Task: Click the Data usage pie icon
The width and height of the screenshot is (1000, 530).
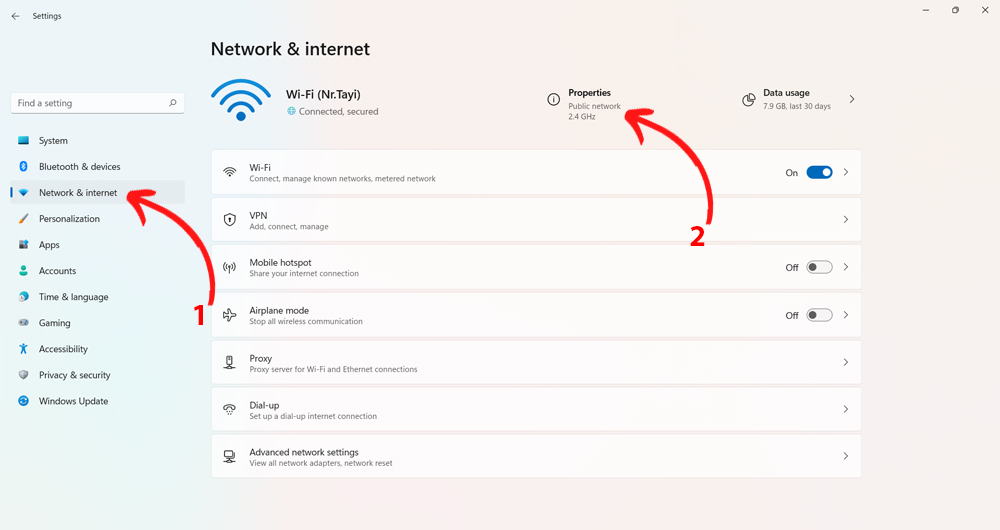Action: coord(748,100)
